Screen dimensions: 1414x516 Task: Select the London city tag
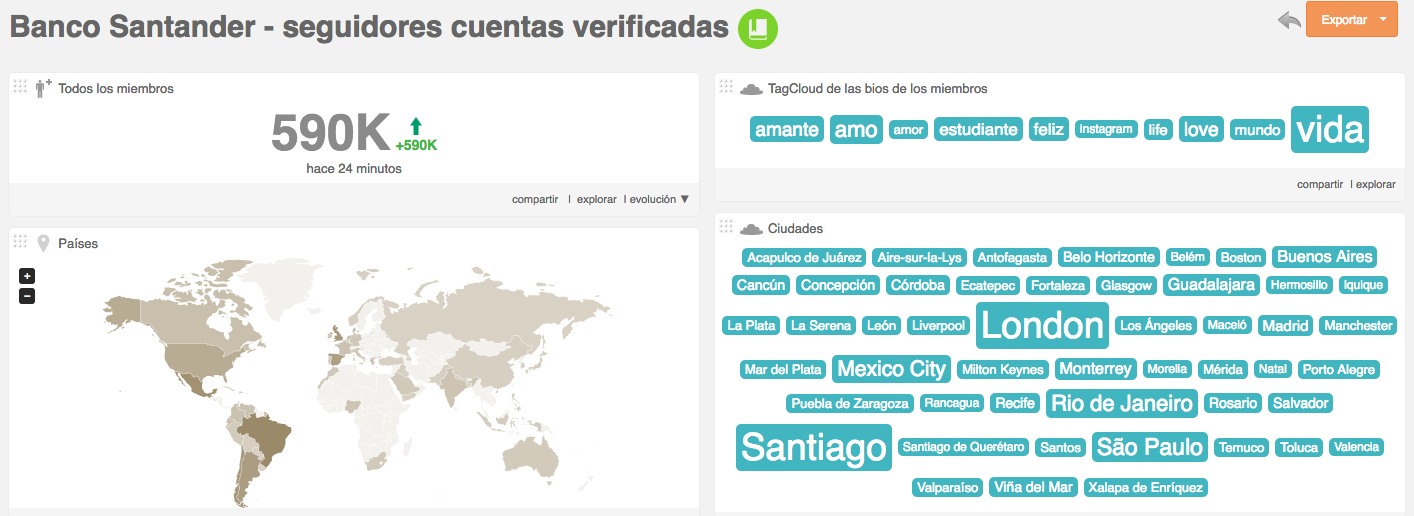pyautogui.click(x=1042, y=326)
